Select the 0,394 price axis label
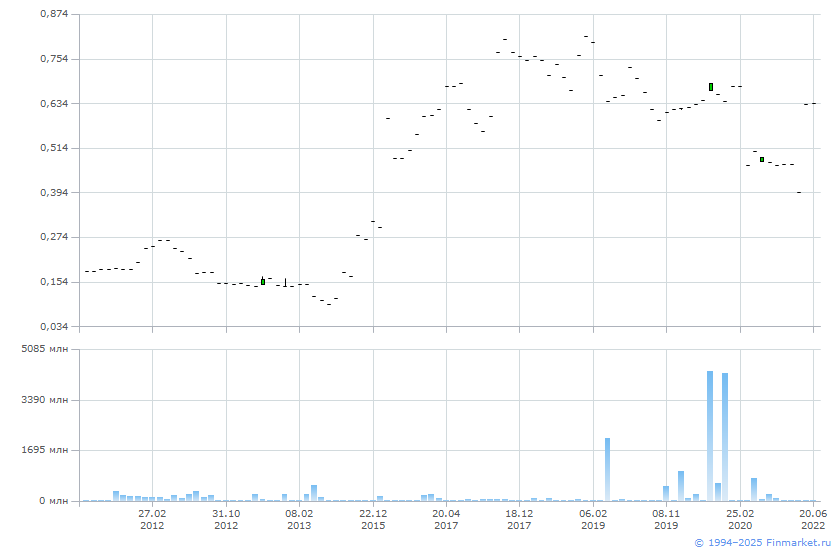840x550 pixels. coord(54,192)
